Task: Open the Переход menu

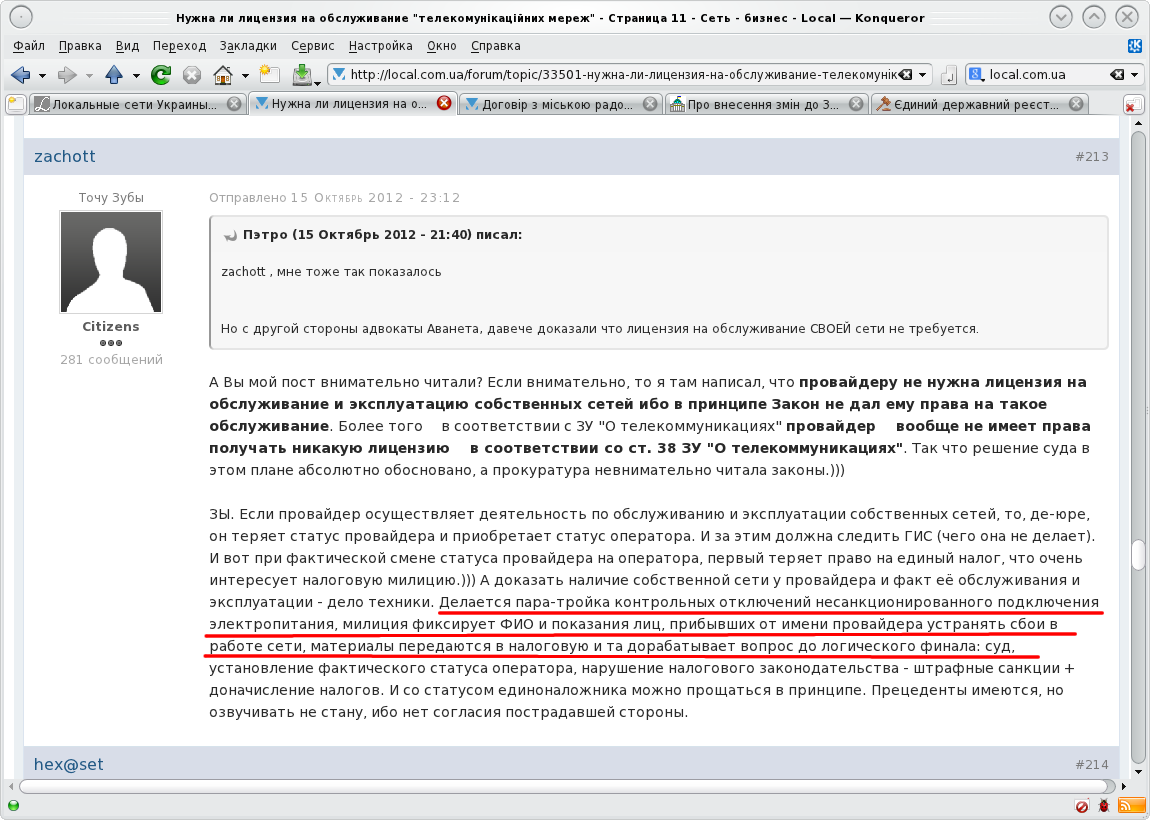Action: click(x=179, y=45)
